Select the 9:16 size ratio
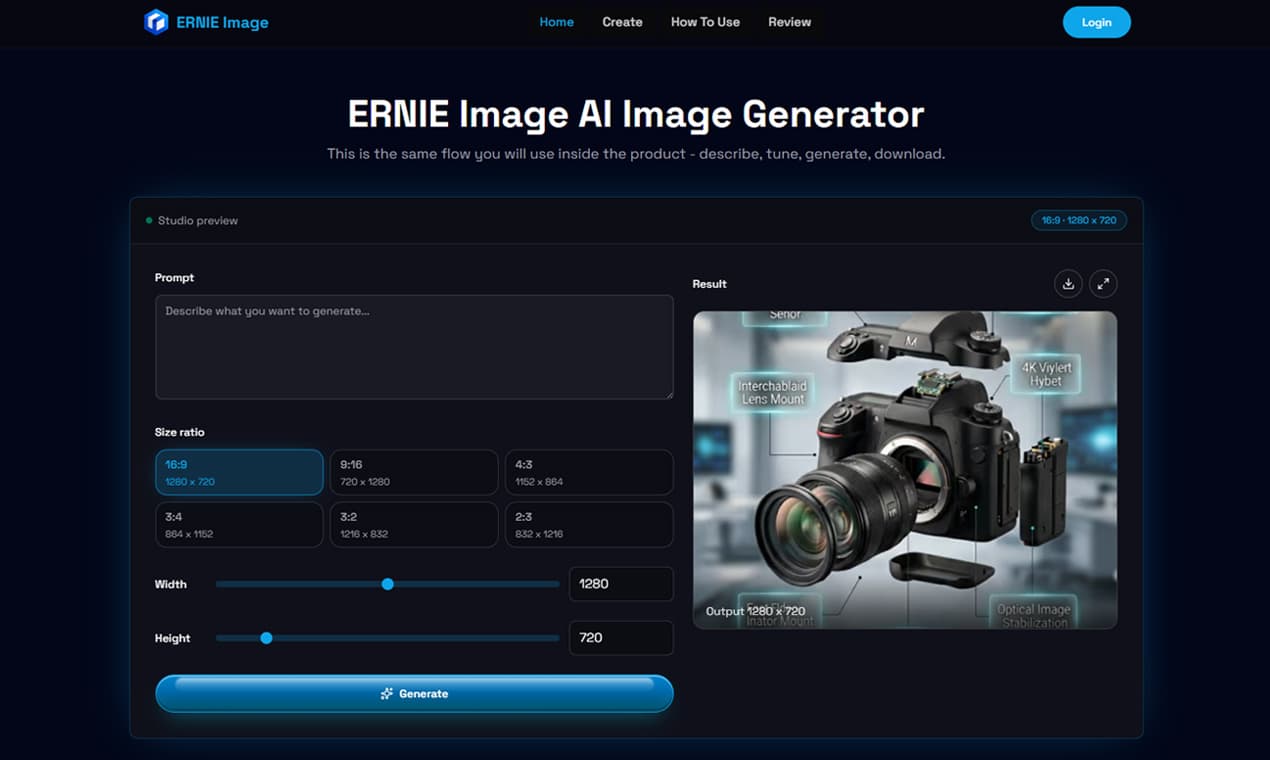The image size is (1270, 760). click(x=413, y=471)
